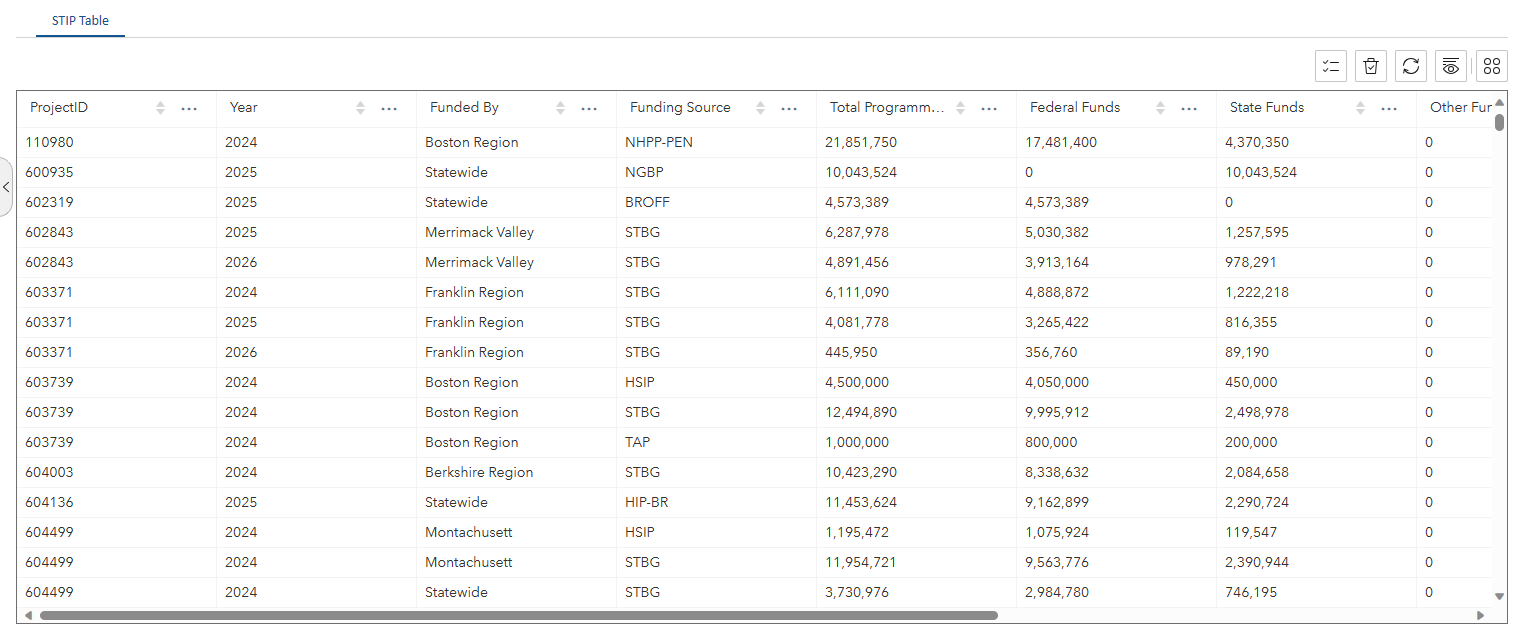The width and height of the screenshot is (1518, 639).
Task: Sort the Year column ascending
Action: (358, 107)
